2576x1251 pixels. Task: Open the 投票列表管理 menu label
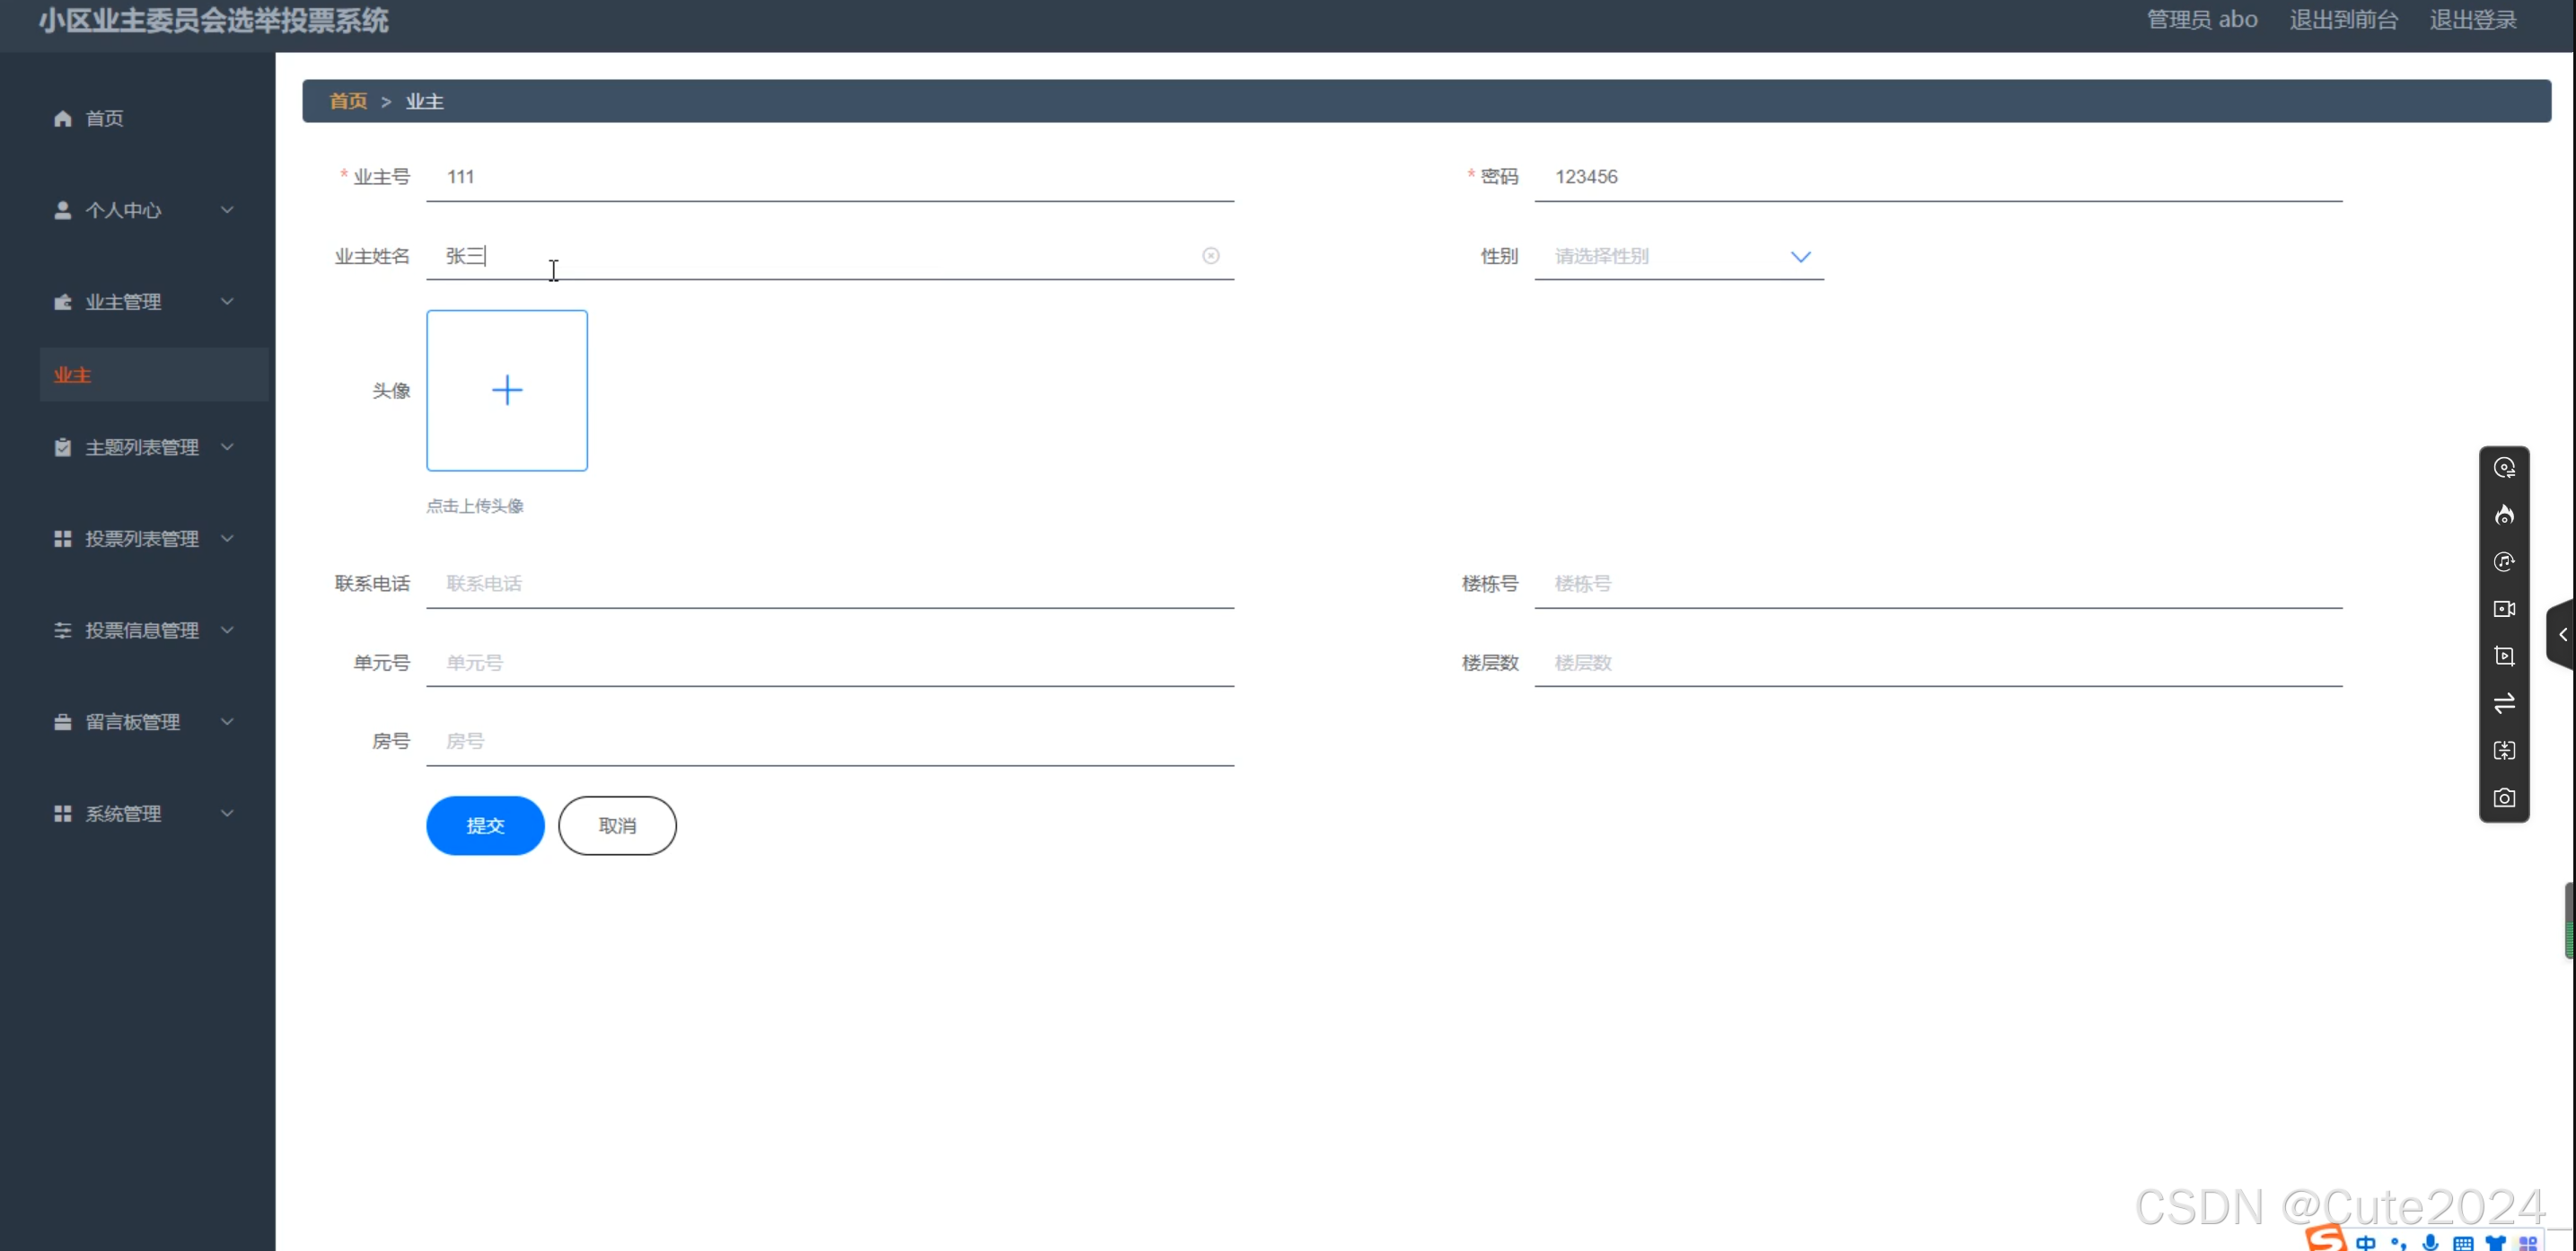[142, 539]
